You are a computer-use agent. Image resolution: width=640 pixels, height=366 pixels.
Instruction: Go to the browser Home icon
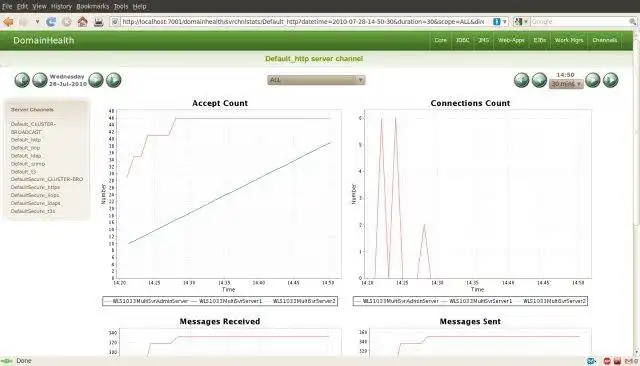82,22
